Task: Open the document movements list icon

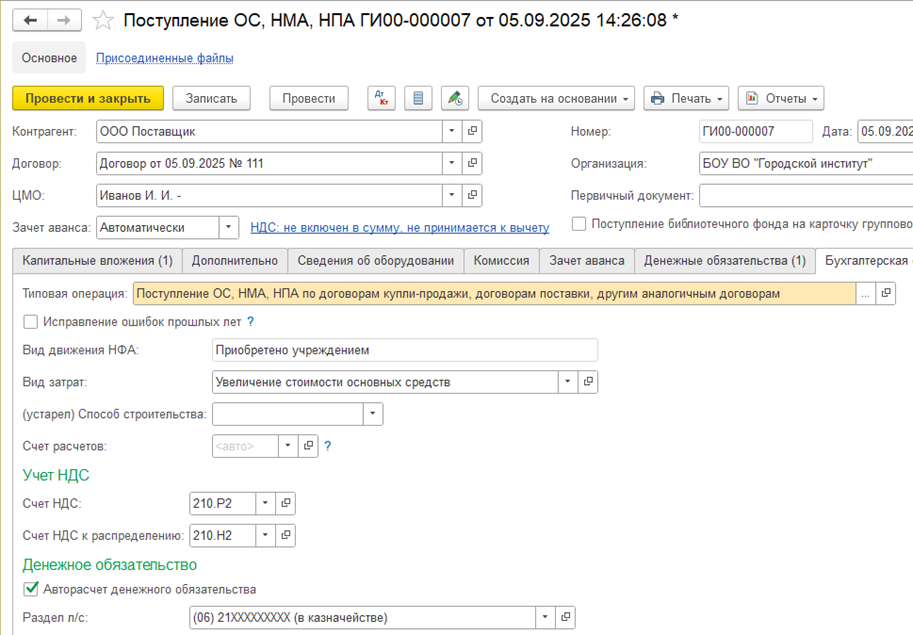Action: 418,98
